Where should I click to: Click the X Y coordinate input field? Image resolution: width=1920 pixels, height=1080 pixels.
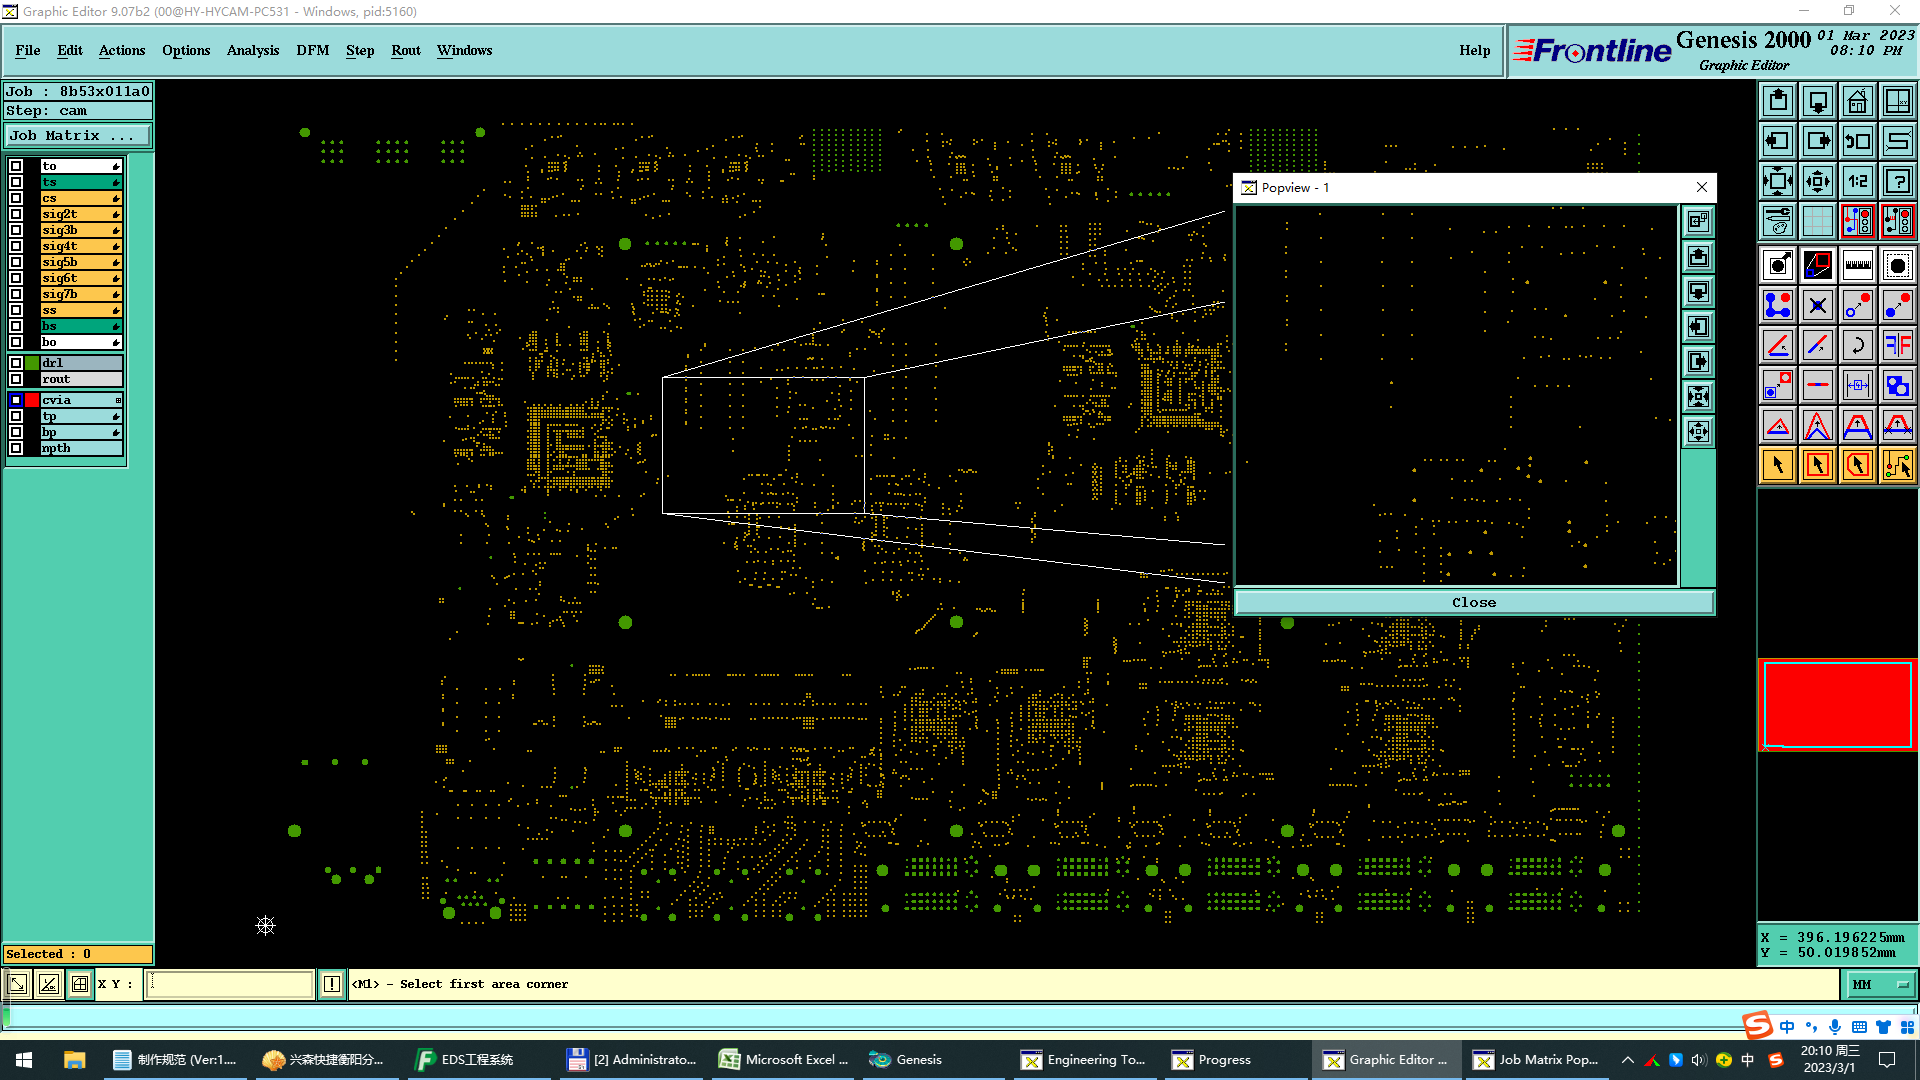(x=229, y=984)
